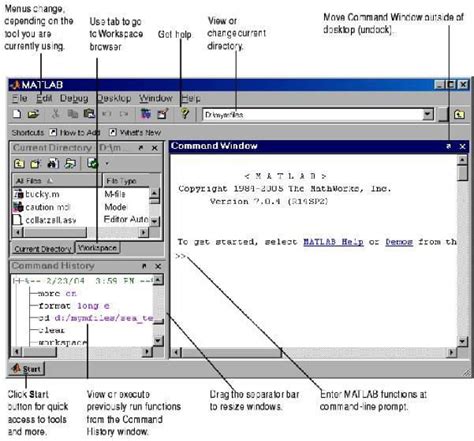Click at the Command Window >> prompt

(x=180, y=256)
